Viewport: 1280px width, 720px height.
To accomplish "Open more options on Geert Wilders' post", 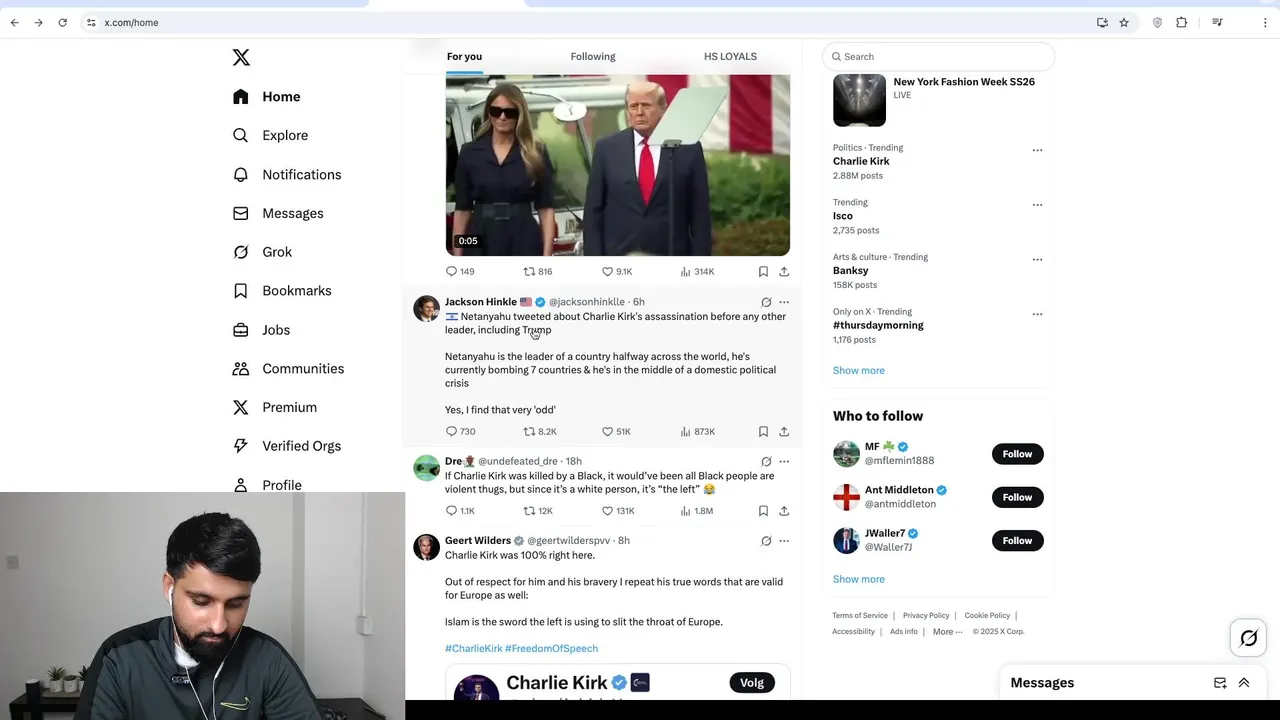I will (x=784, y=541).
